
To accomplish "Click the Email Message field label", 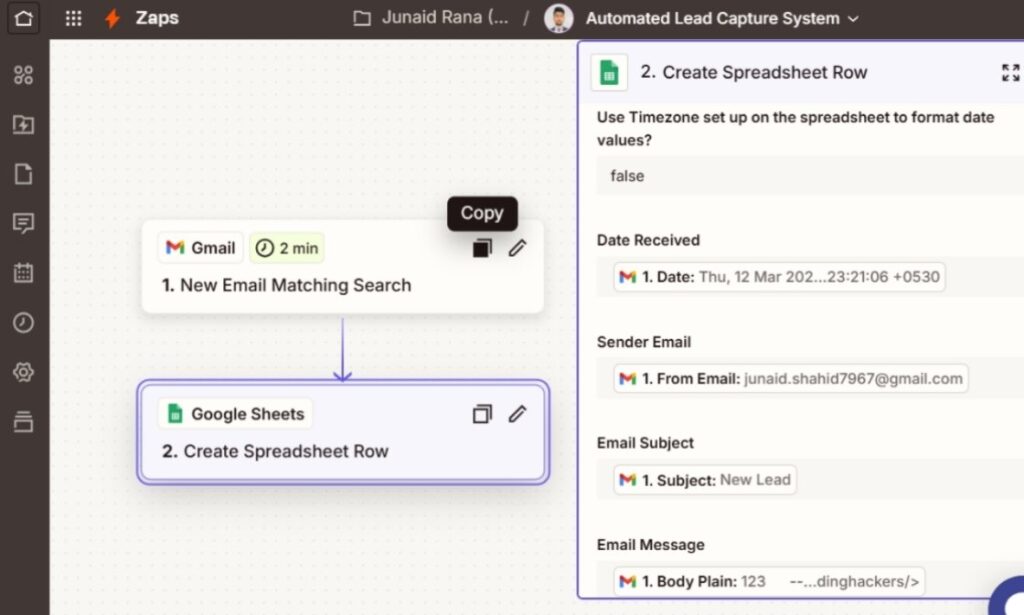I will click(650, 544).
